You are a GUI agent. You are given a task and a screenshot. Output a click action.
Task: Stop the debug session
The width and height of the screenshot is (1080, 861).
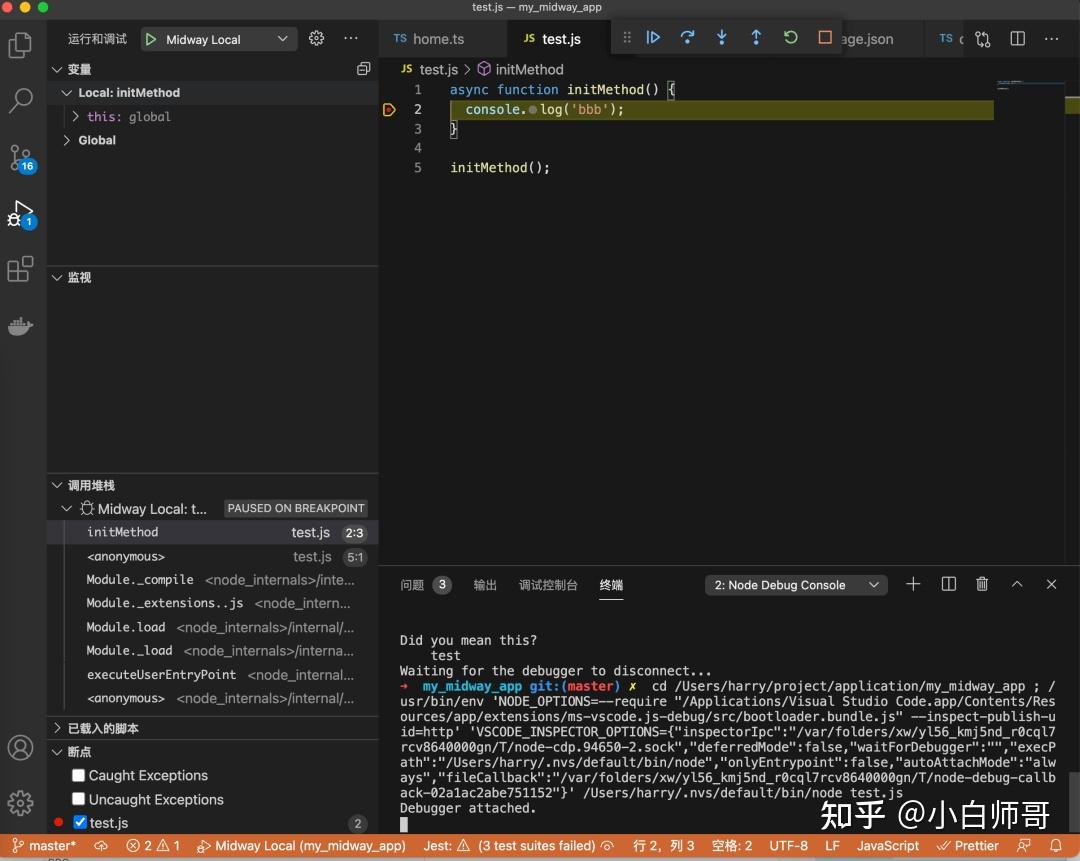[x=824, y=37]
